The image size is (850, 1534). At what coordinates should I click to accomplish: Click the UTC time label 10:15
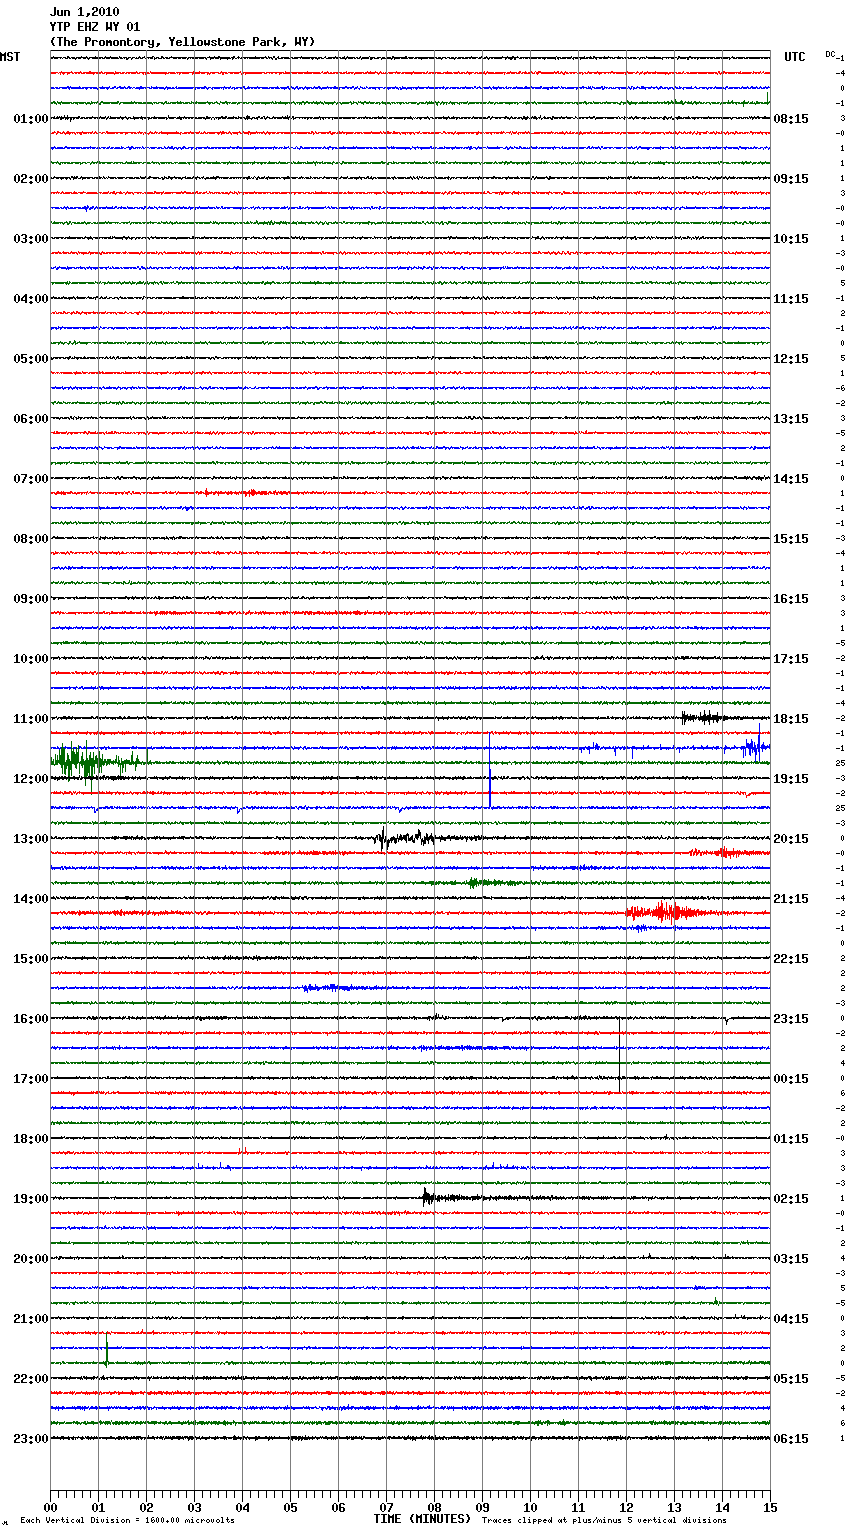click(x=791, y=239)
